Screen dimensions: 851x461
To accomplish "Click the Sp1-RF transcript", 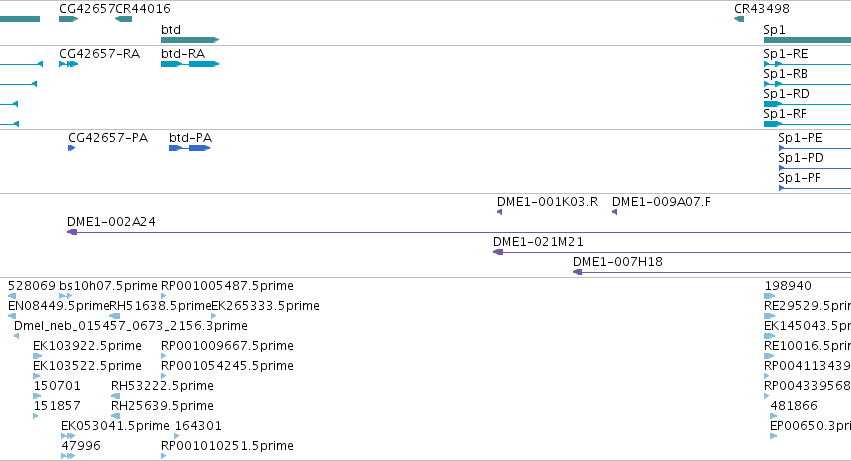I will click(807, 124).
